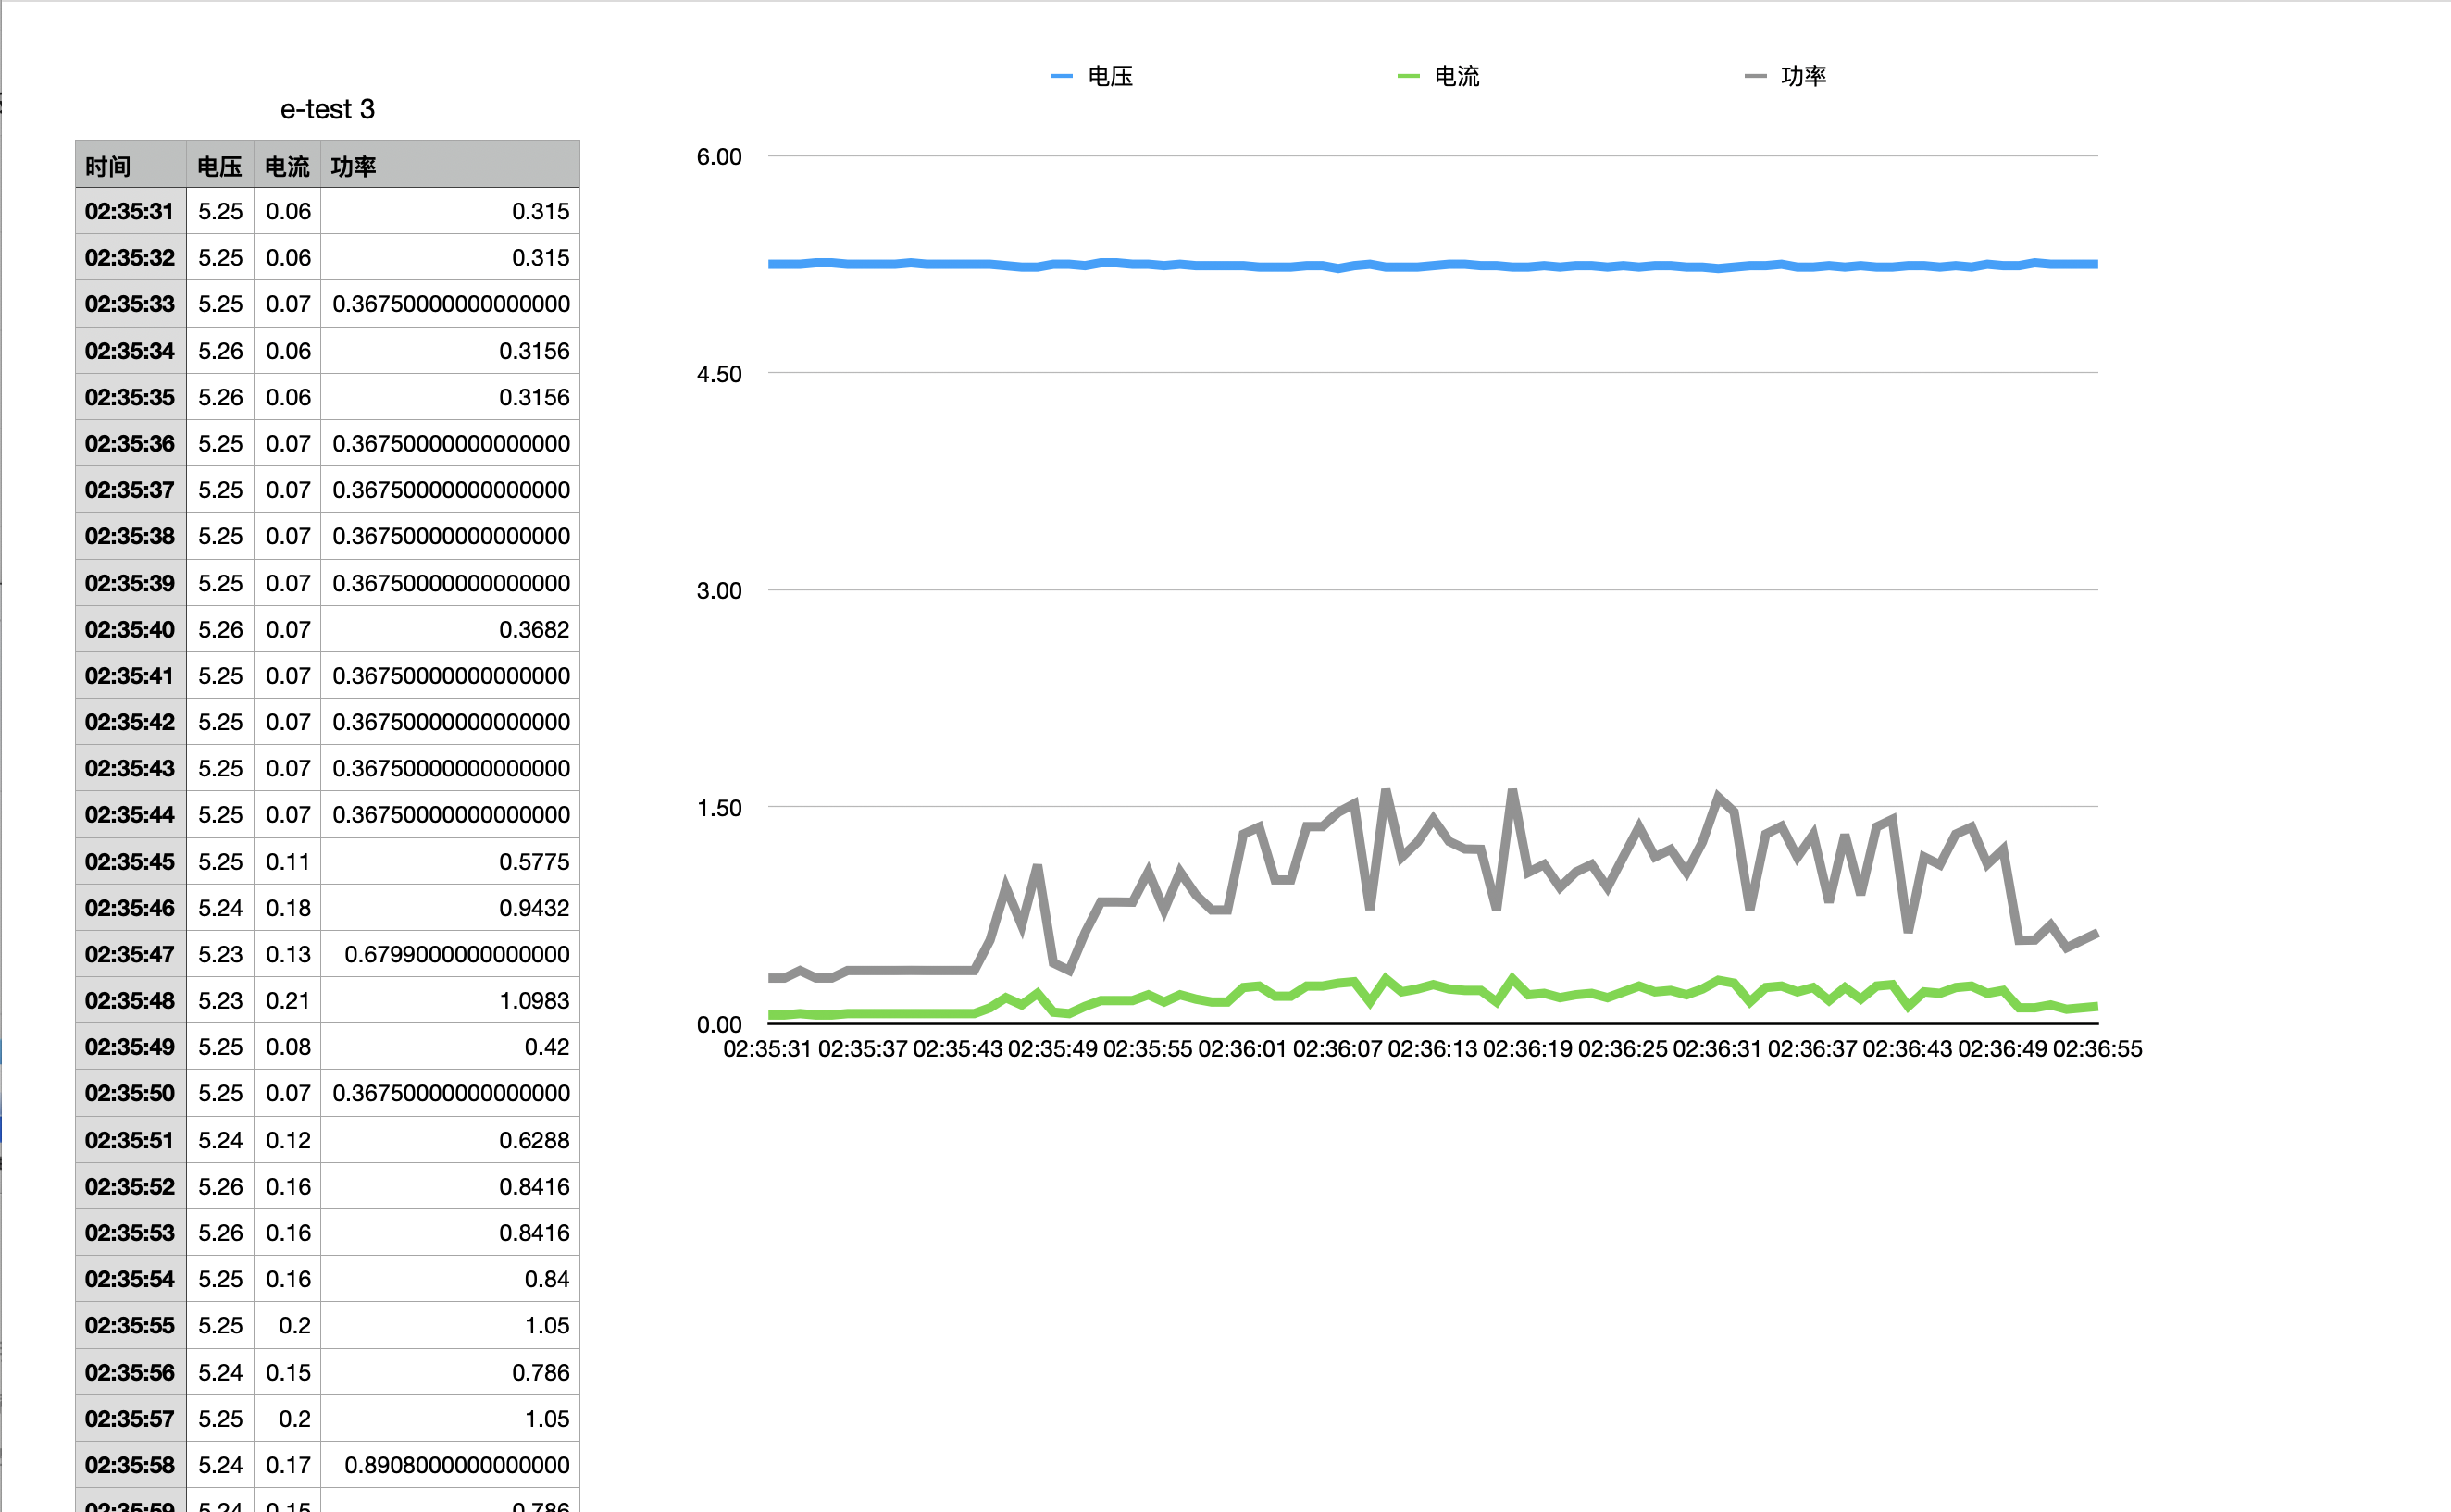
Task: Click power cell 0.5775
Action: tap(450, 861)
